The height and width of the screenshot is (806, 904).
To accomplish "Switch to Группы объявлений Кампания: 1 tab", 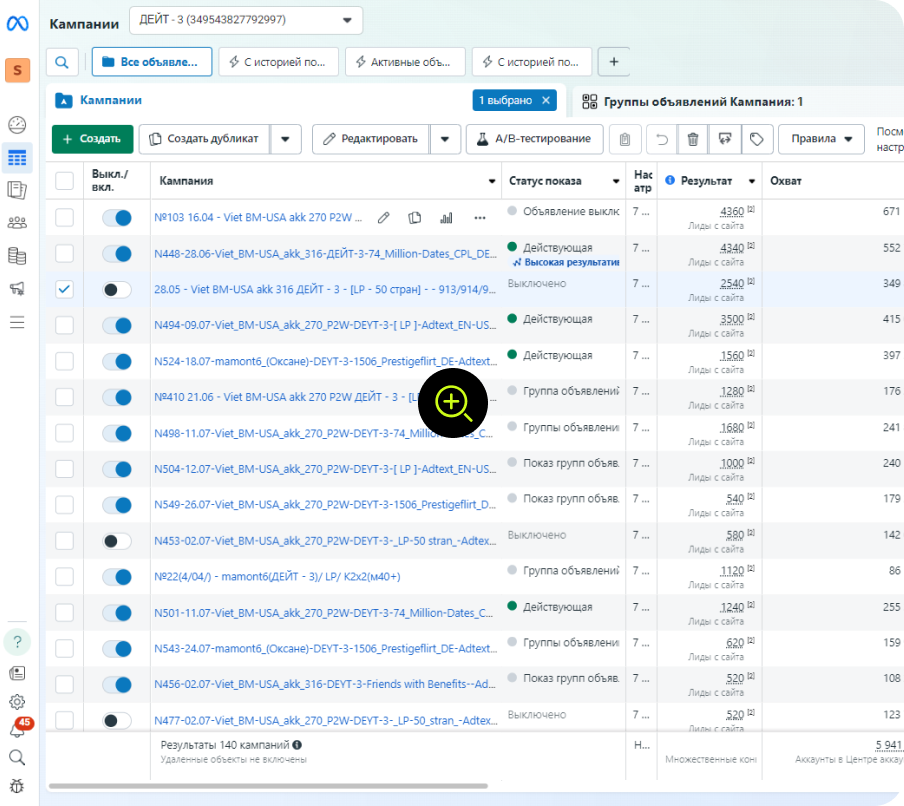I will pyautogui.click(x=692, y=102).
